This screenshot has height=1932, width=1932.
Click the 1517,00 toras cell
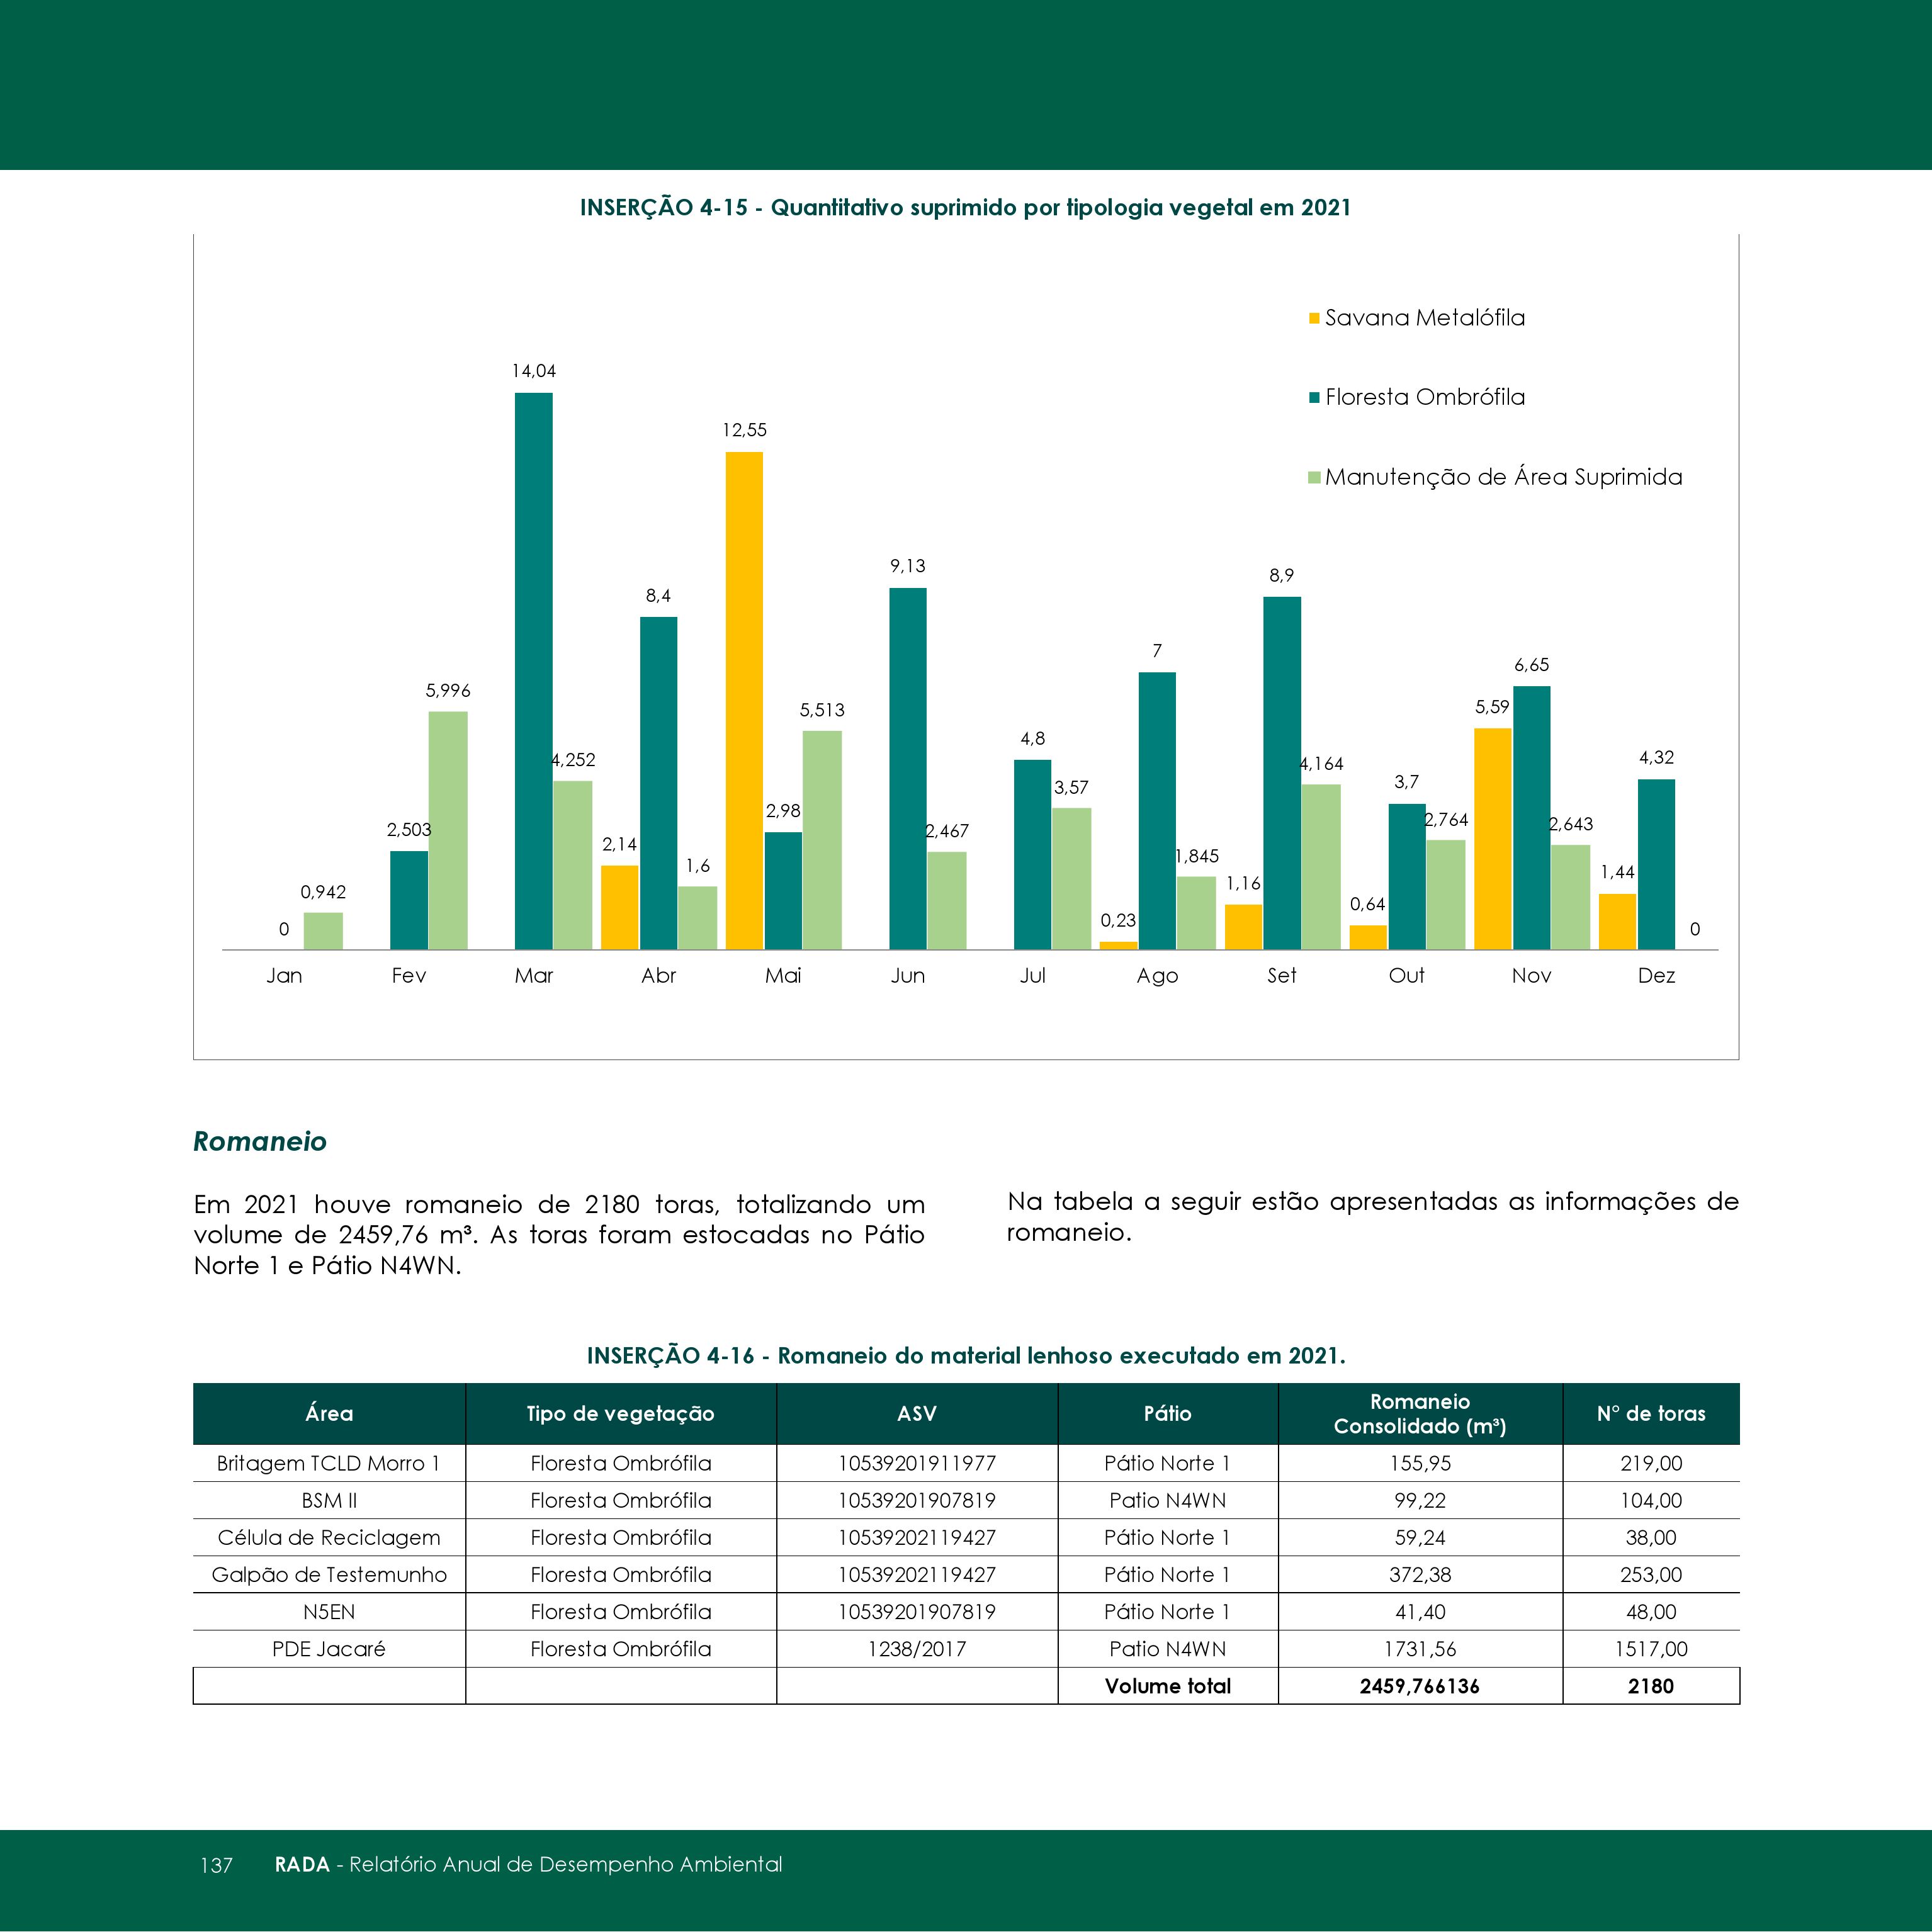[x=1651, y=1649]
